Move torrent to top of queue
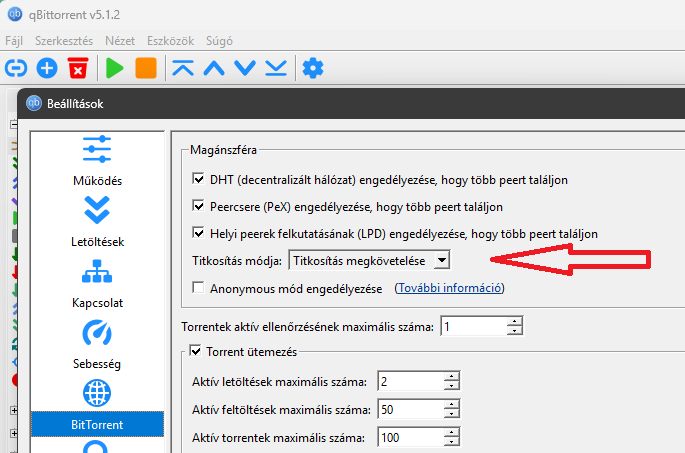Image resolution: width=685 pixels, height=453 pixels. pos(183,68)
